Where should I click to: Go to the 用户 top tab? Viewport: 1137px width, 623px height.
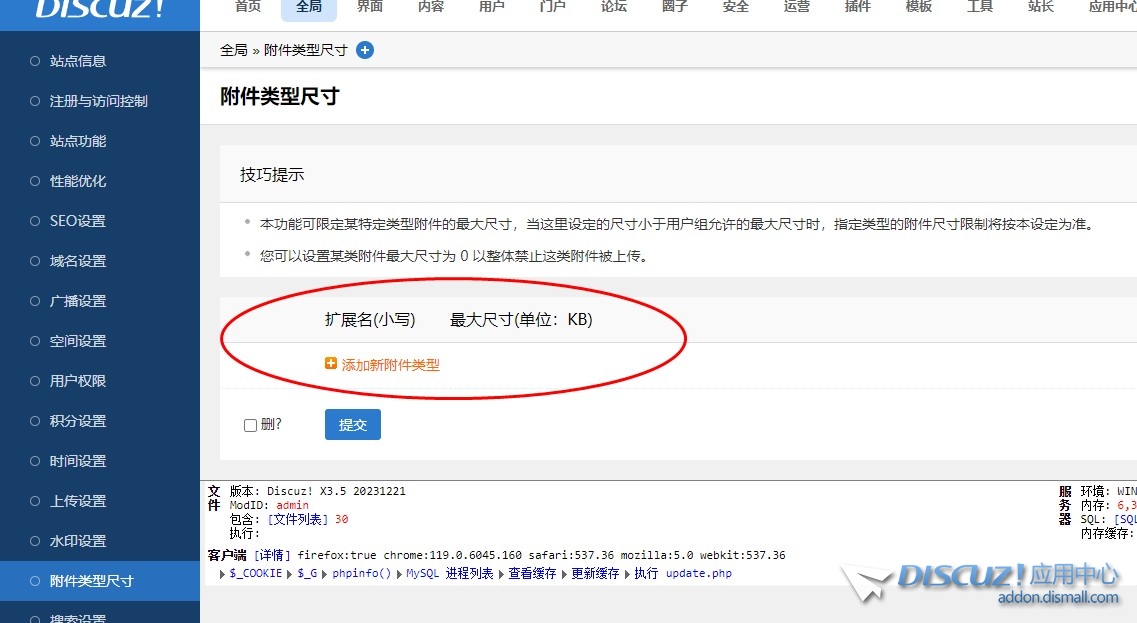492,7
